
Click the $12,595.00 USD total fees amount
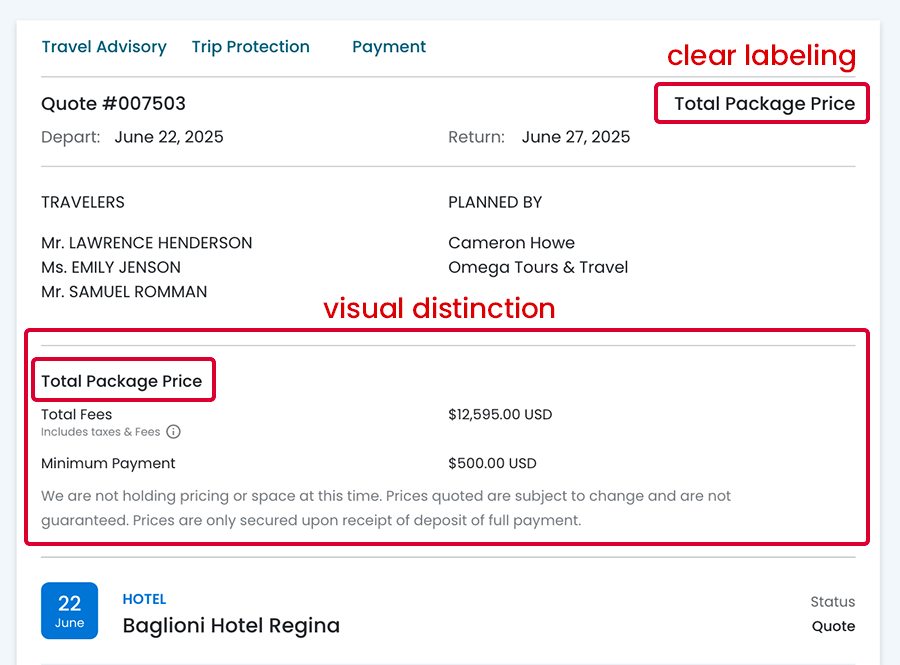click(x=500, y=414)
